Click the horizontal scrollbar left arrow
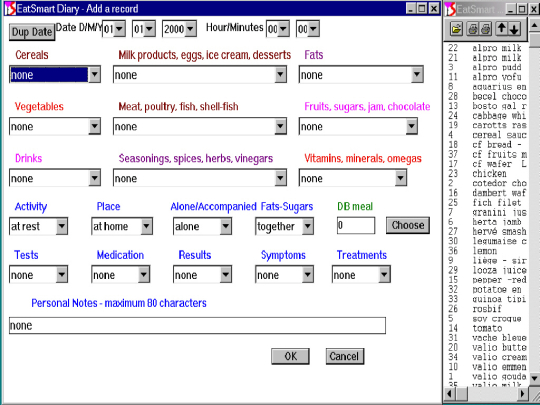This screenshot has width=540, height=405. point(450,393)
